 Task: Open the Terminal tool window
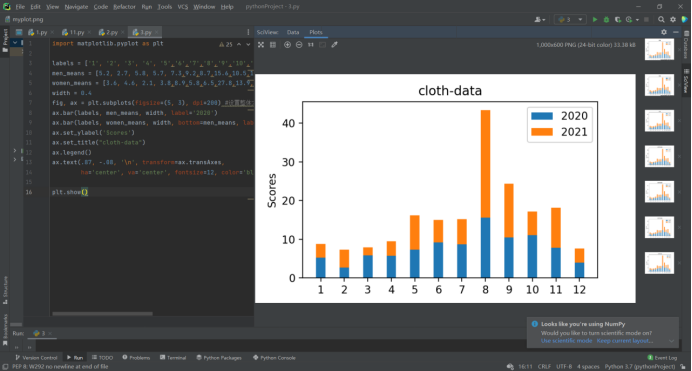(x=173, y=358)
